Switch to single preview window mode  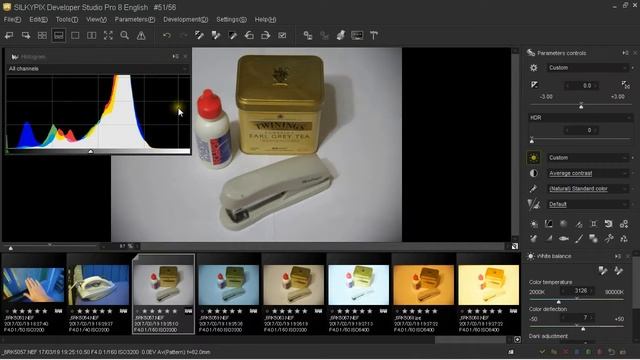coord(75,36)
